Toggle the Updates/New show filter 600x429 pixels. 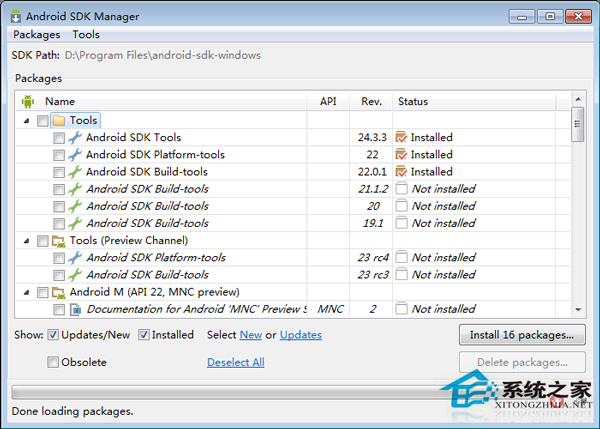coord(53,335)
